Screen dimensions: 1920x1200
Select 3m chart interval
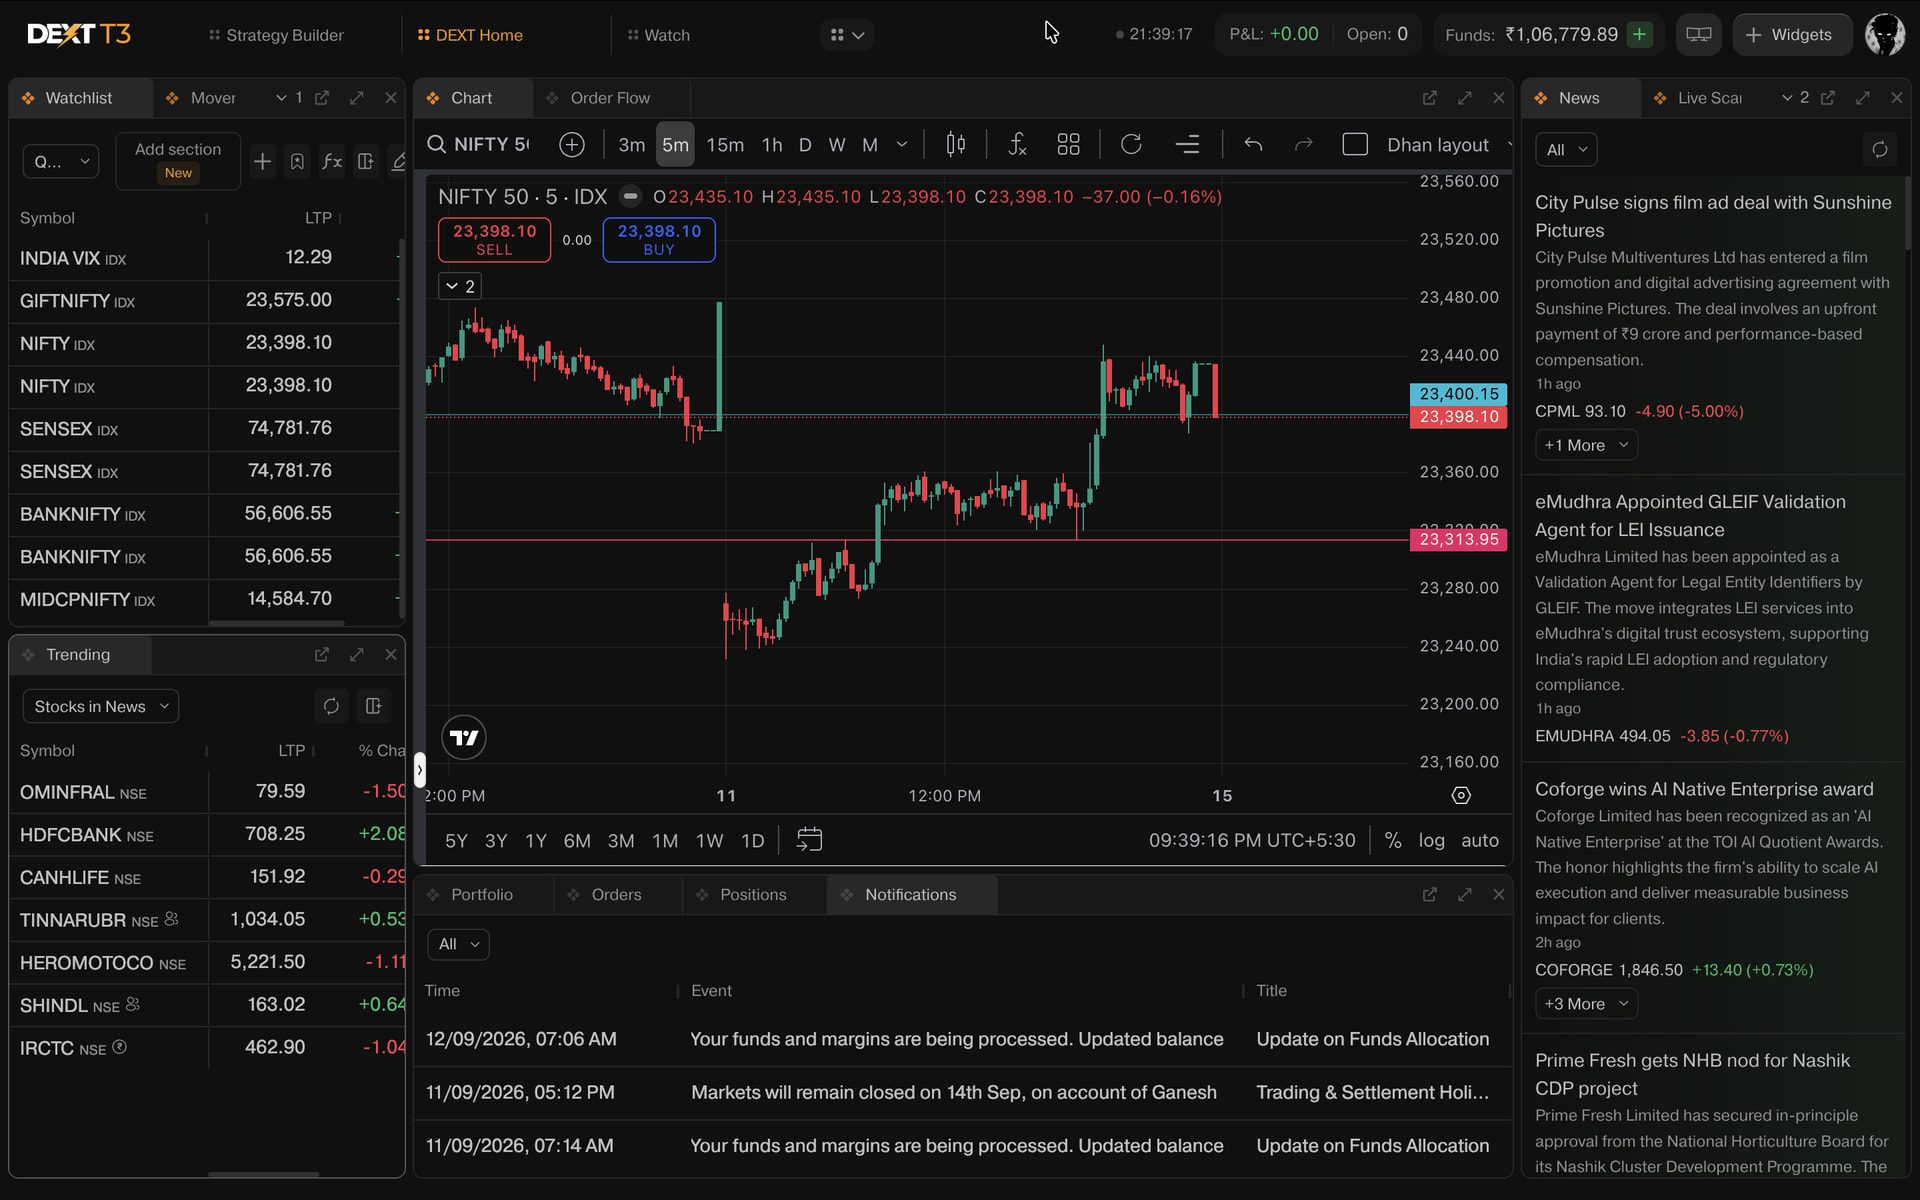click(x=632, y=145)
